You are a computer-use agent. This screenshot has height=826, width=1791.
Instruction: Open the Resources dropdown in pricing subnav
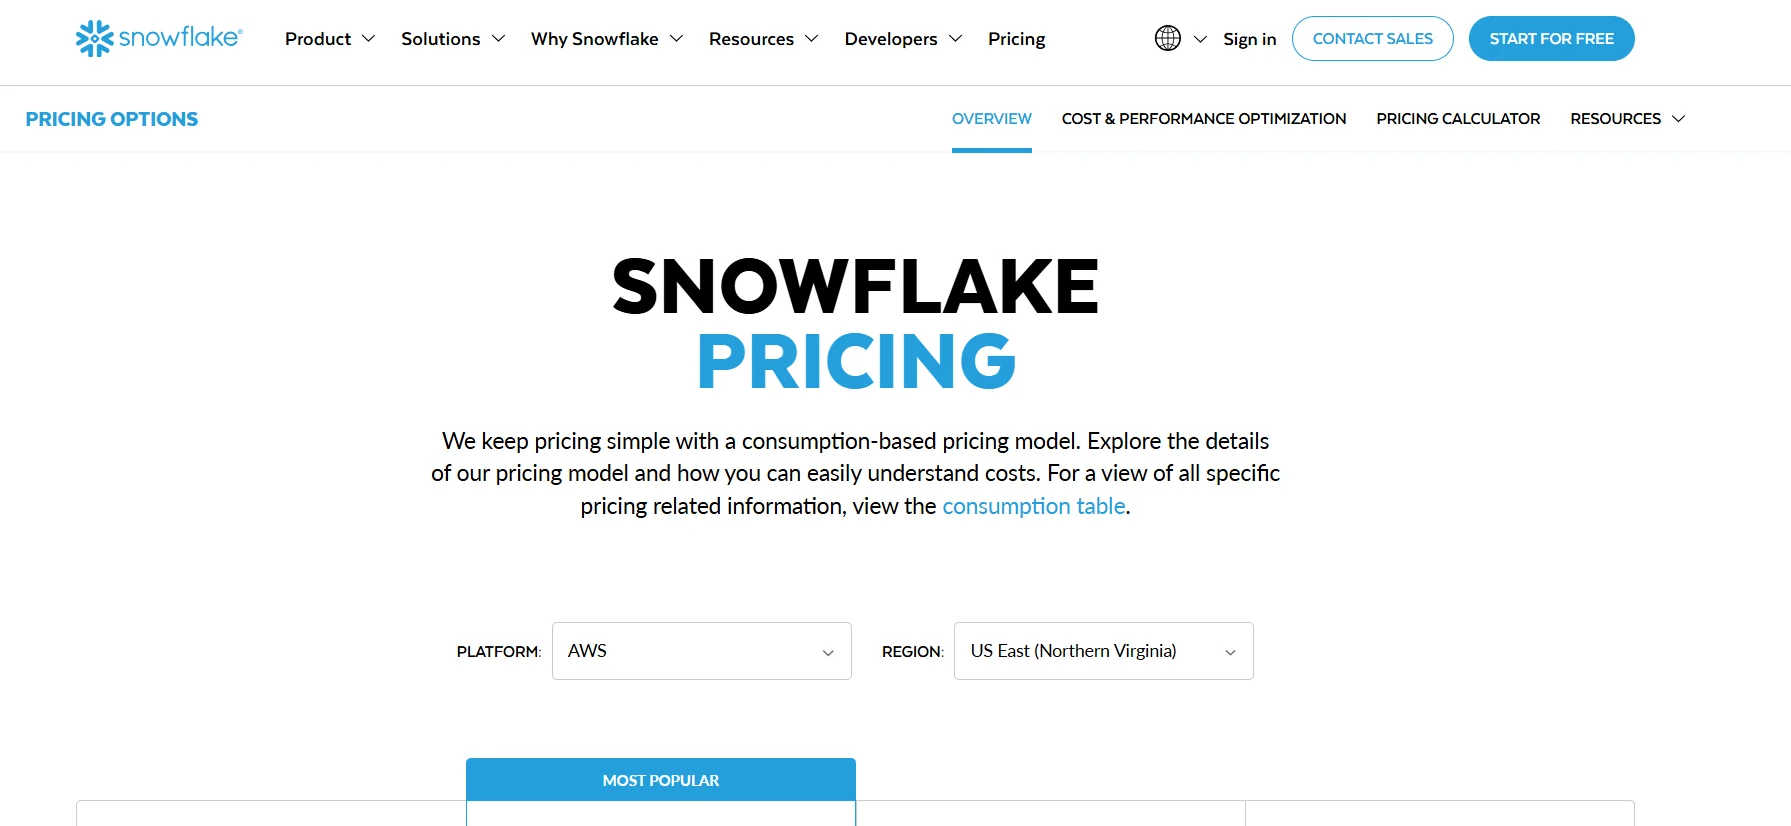click(1625, 118)
